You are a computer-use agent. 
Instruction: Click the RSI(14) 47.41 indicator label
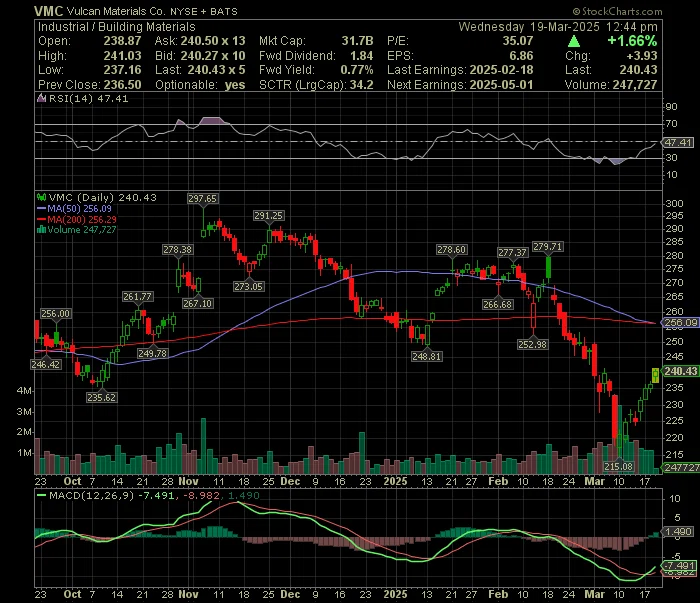tap(88, 99)
